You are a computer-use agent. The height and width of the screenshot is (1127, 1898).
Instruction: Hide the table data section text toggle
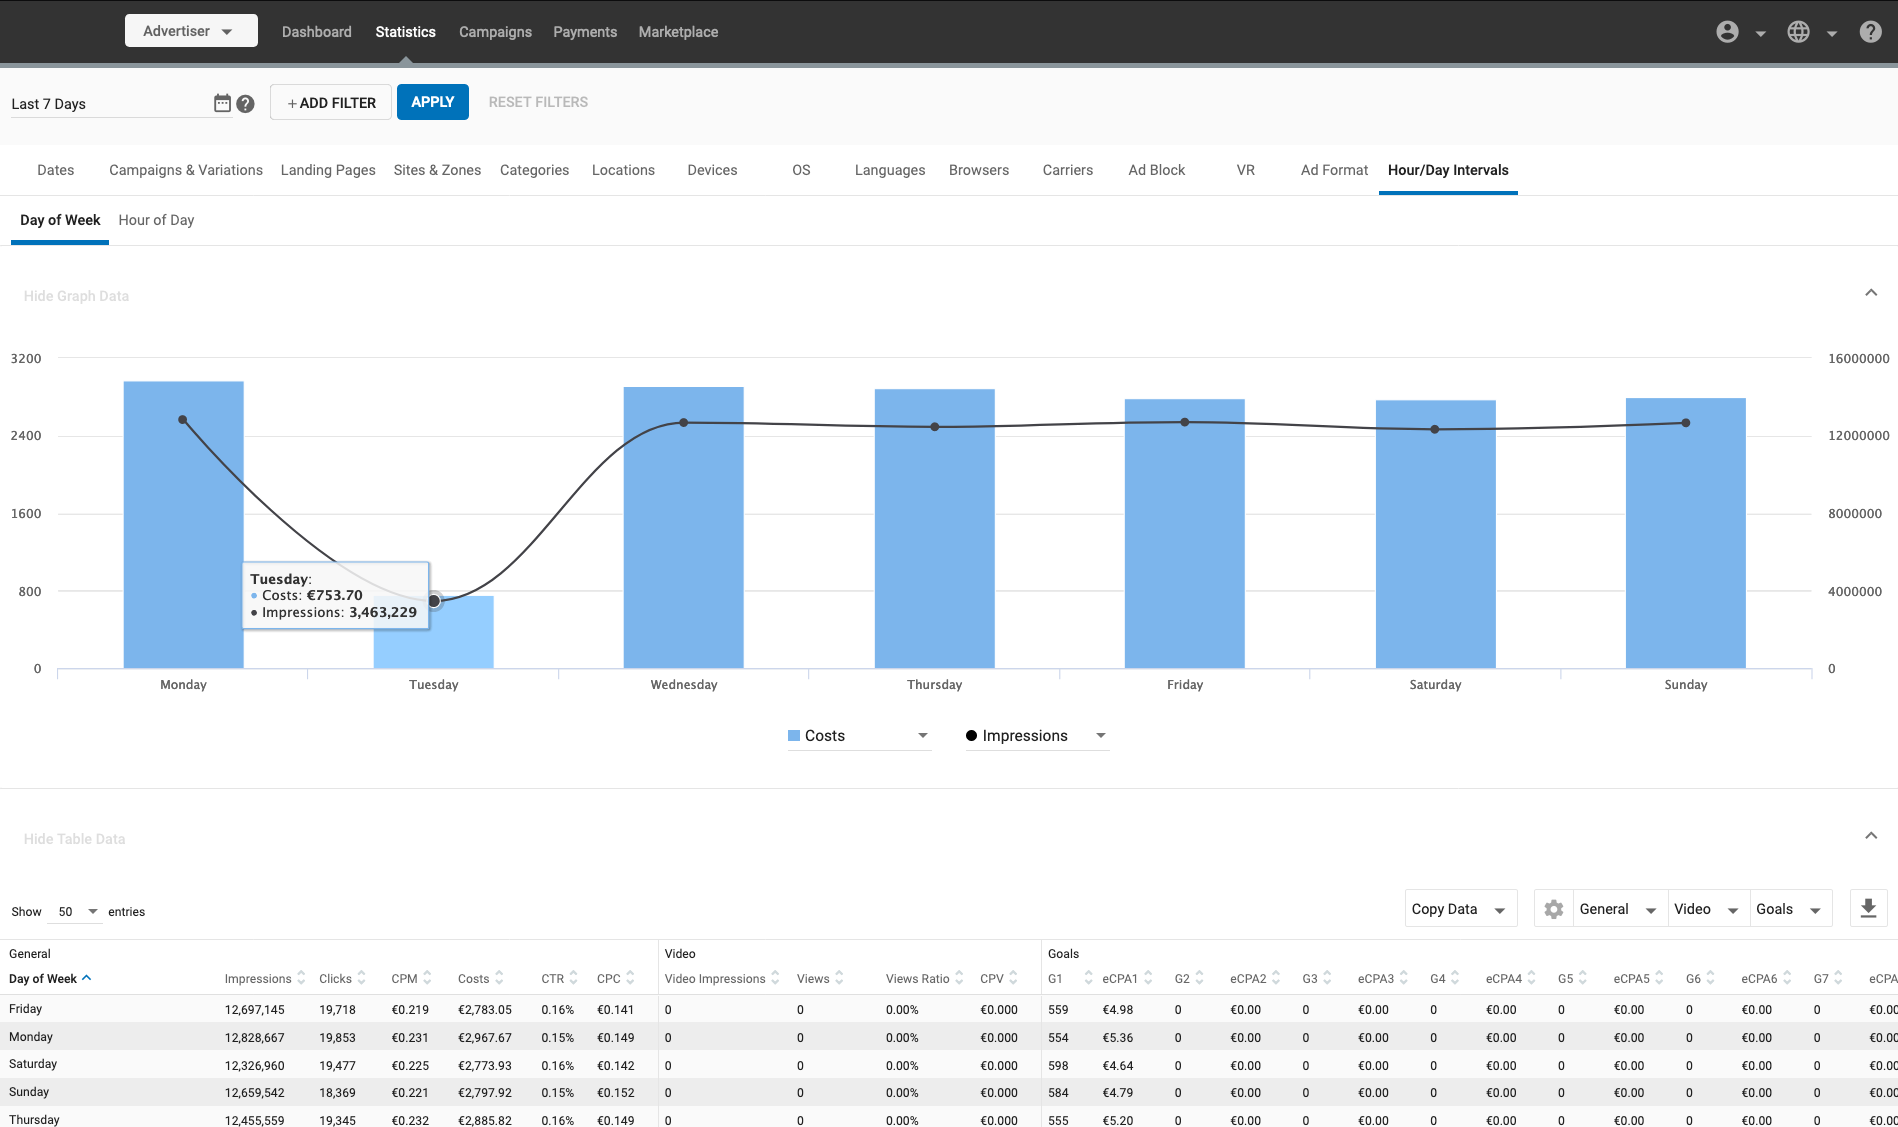pyautogui.click(x=75, y=839)
